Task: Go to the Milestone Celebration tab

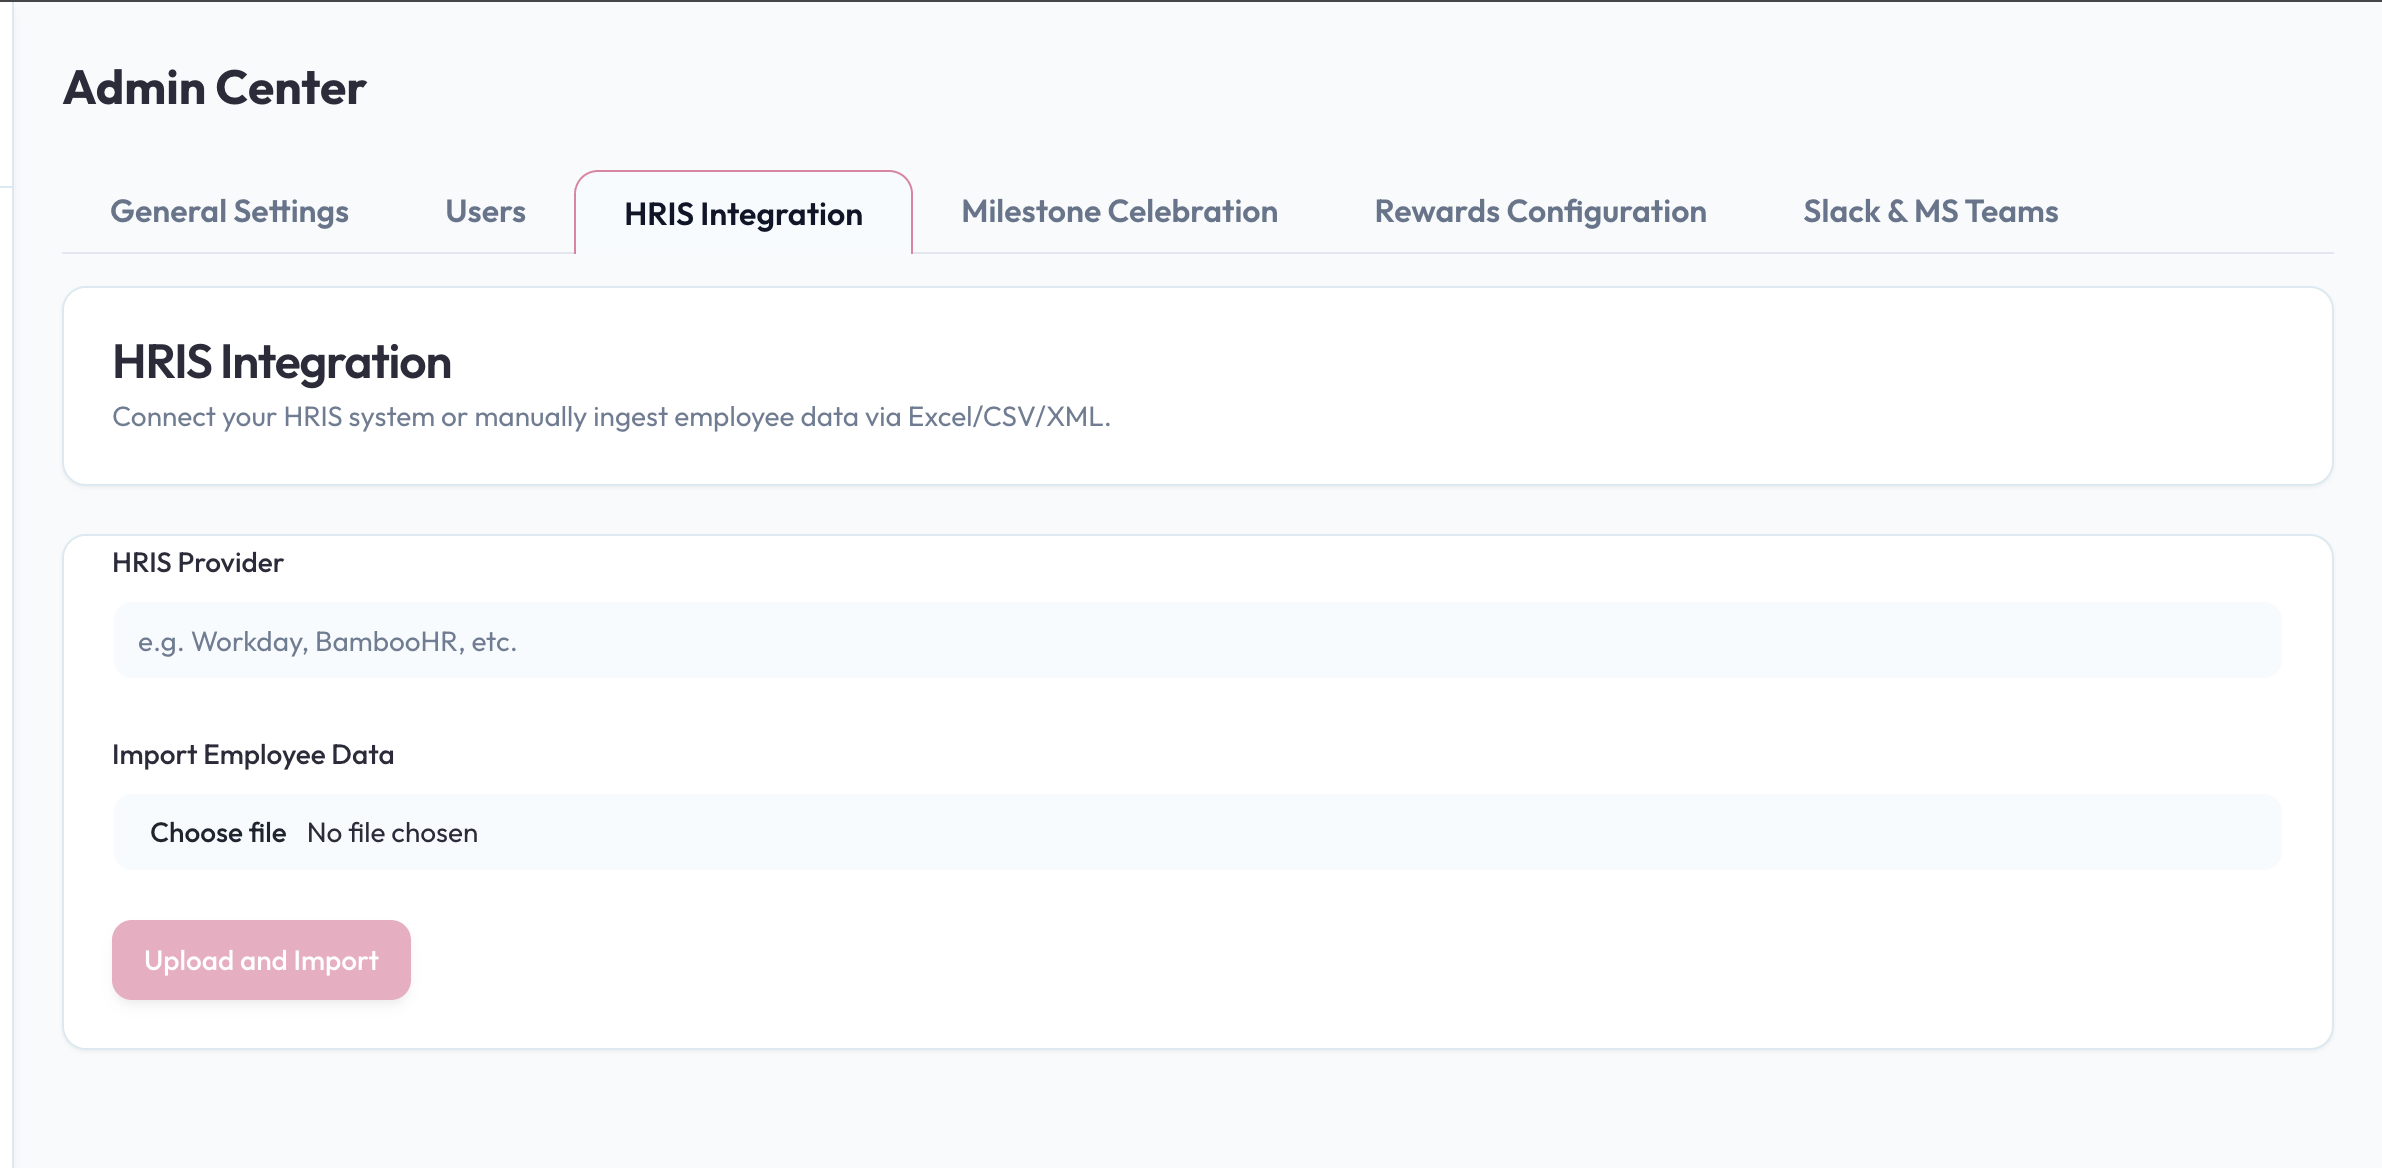Action: pos(1119,212)
